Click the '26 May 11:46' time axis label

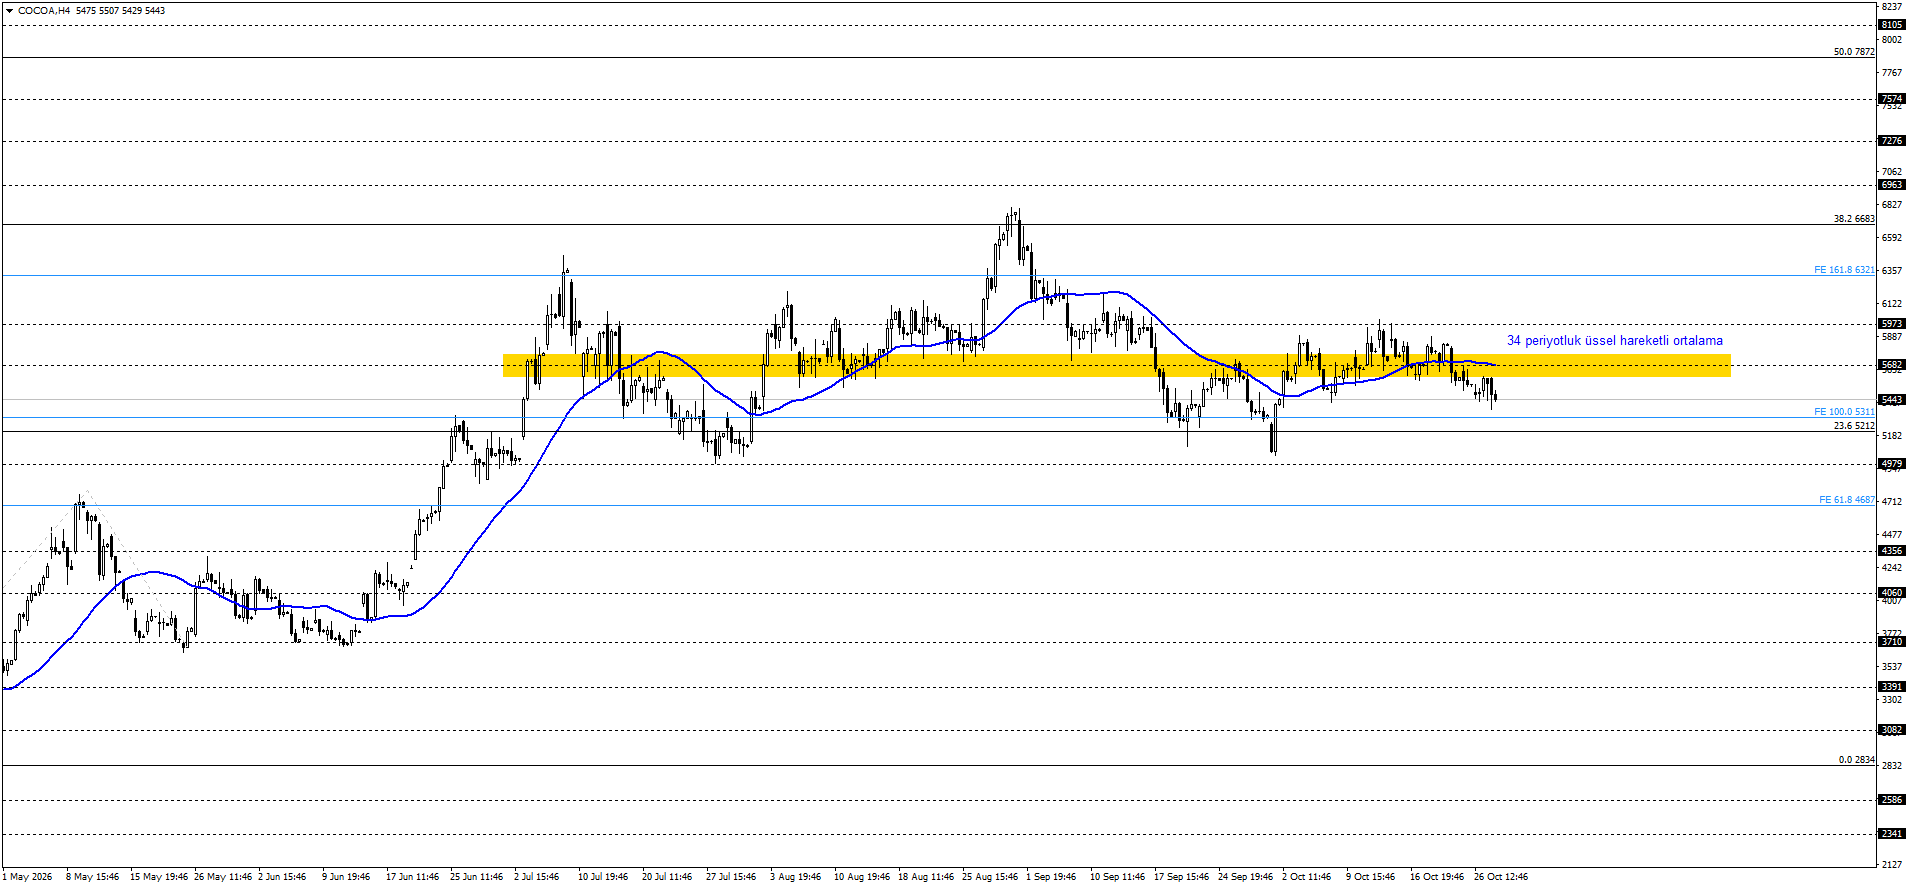pyautogui.click(x=223, y=877)
